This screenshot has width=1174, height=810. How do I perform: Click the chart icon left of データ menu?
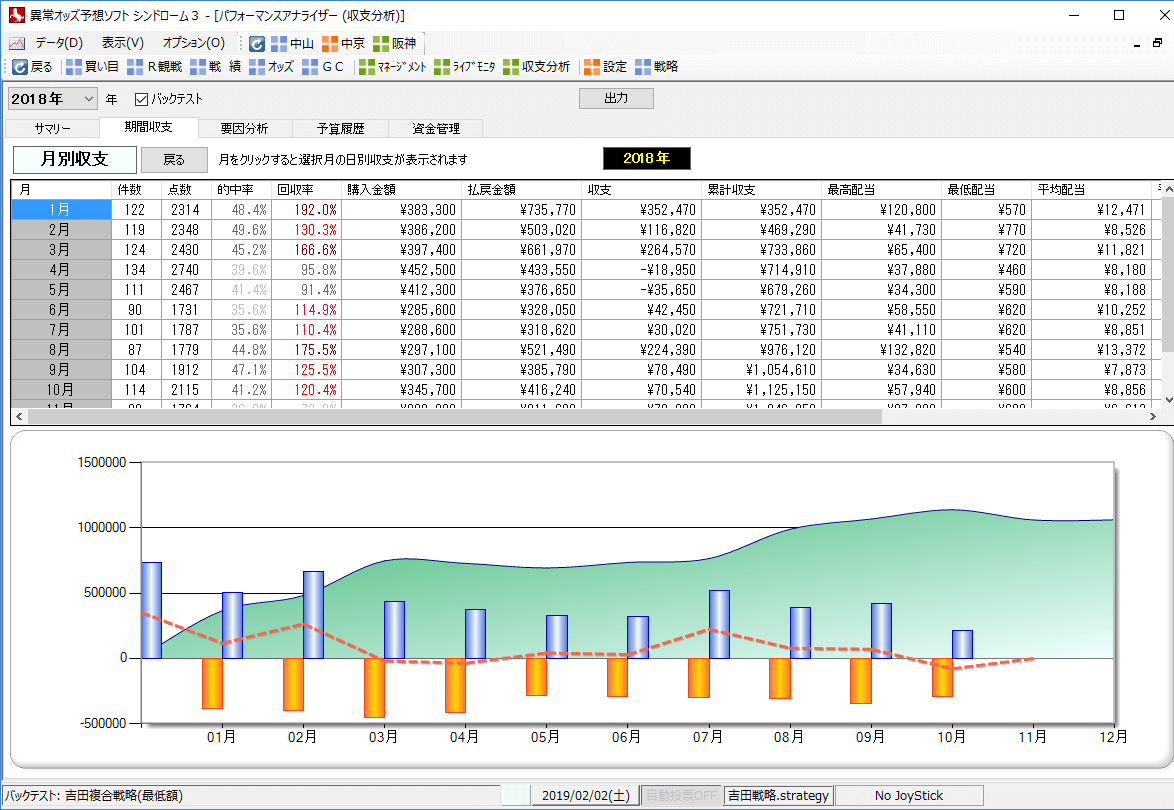click(16, 43)
